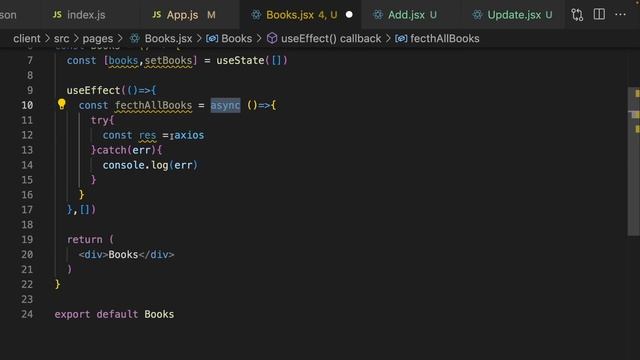Click console.log on line 14
The width and height of the screenshot is (640, 360).
135,165
